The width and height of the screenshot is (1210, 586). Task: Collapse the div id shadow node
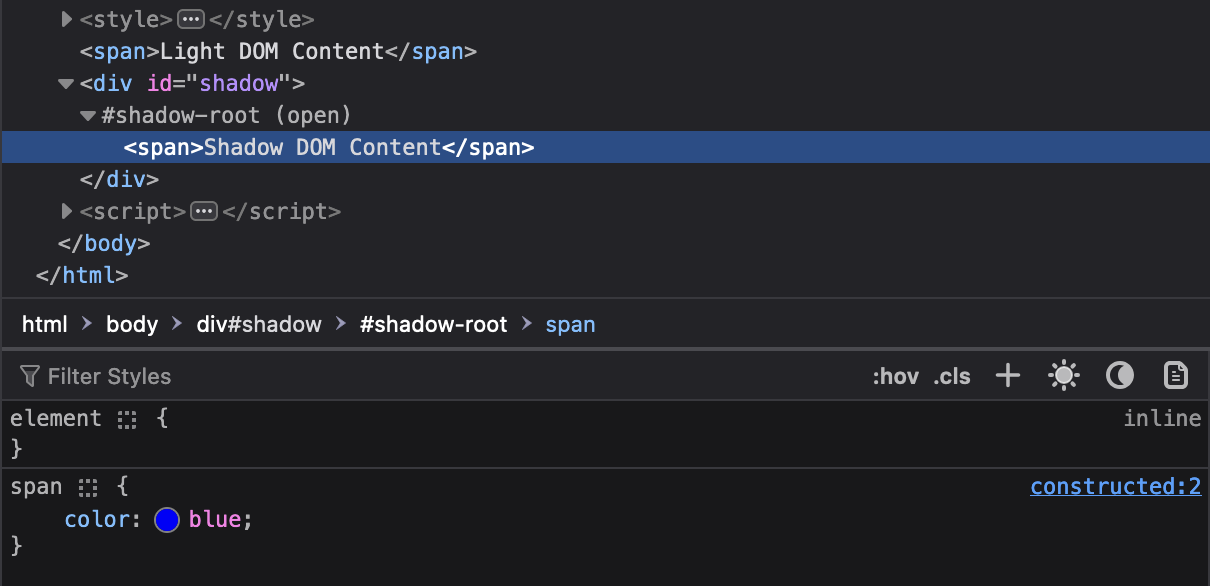pos(66,84)
